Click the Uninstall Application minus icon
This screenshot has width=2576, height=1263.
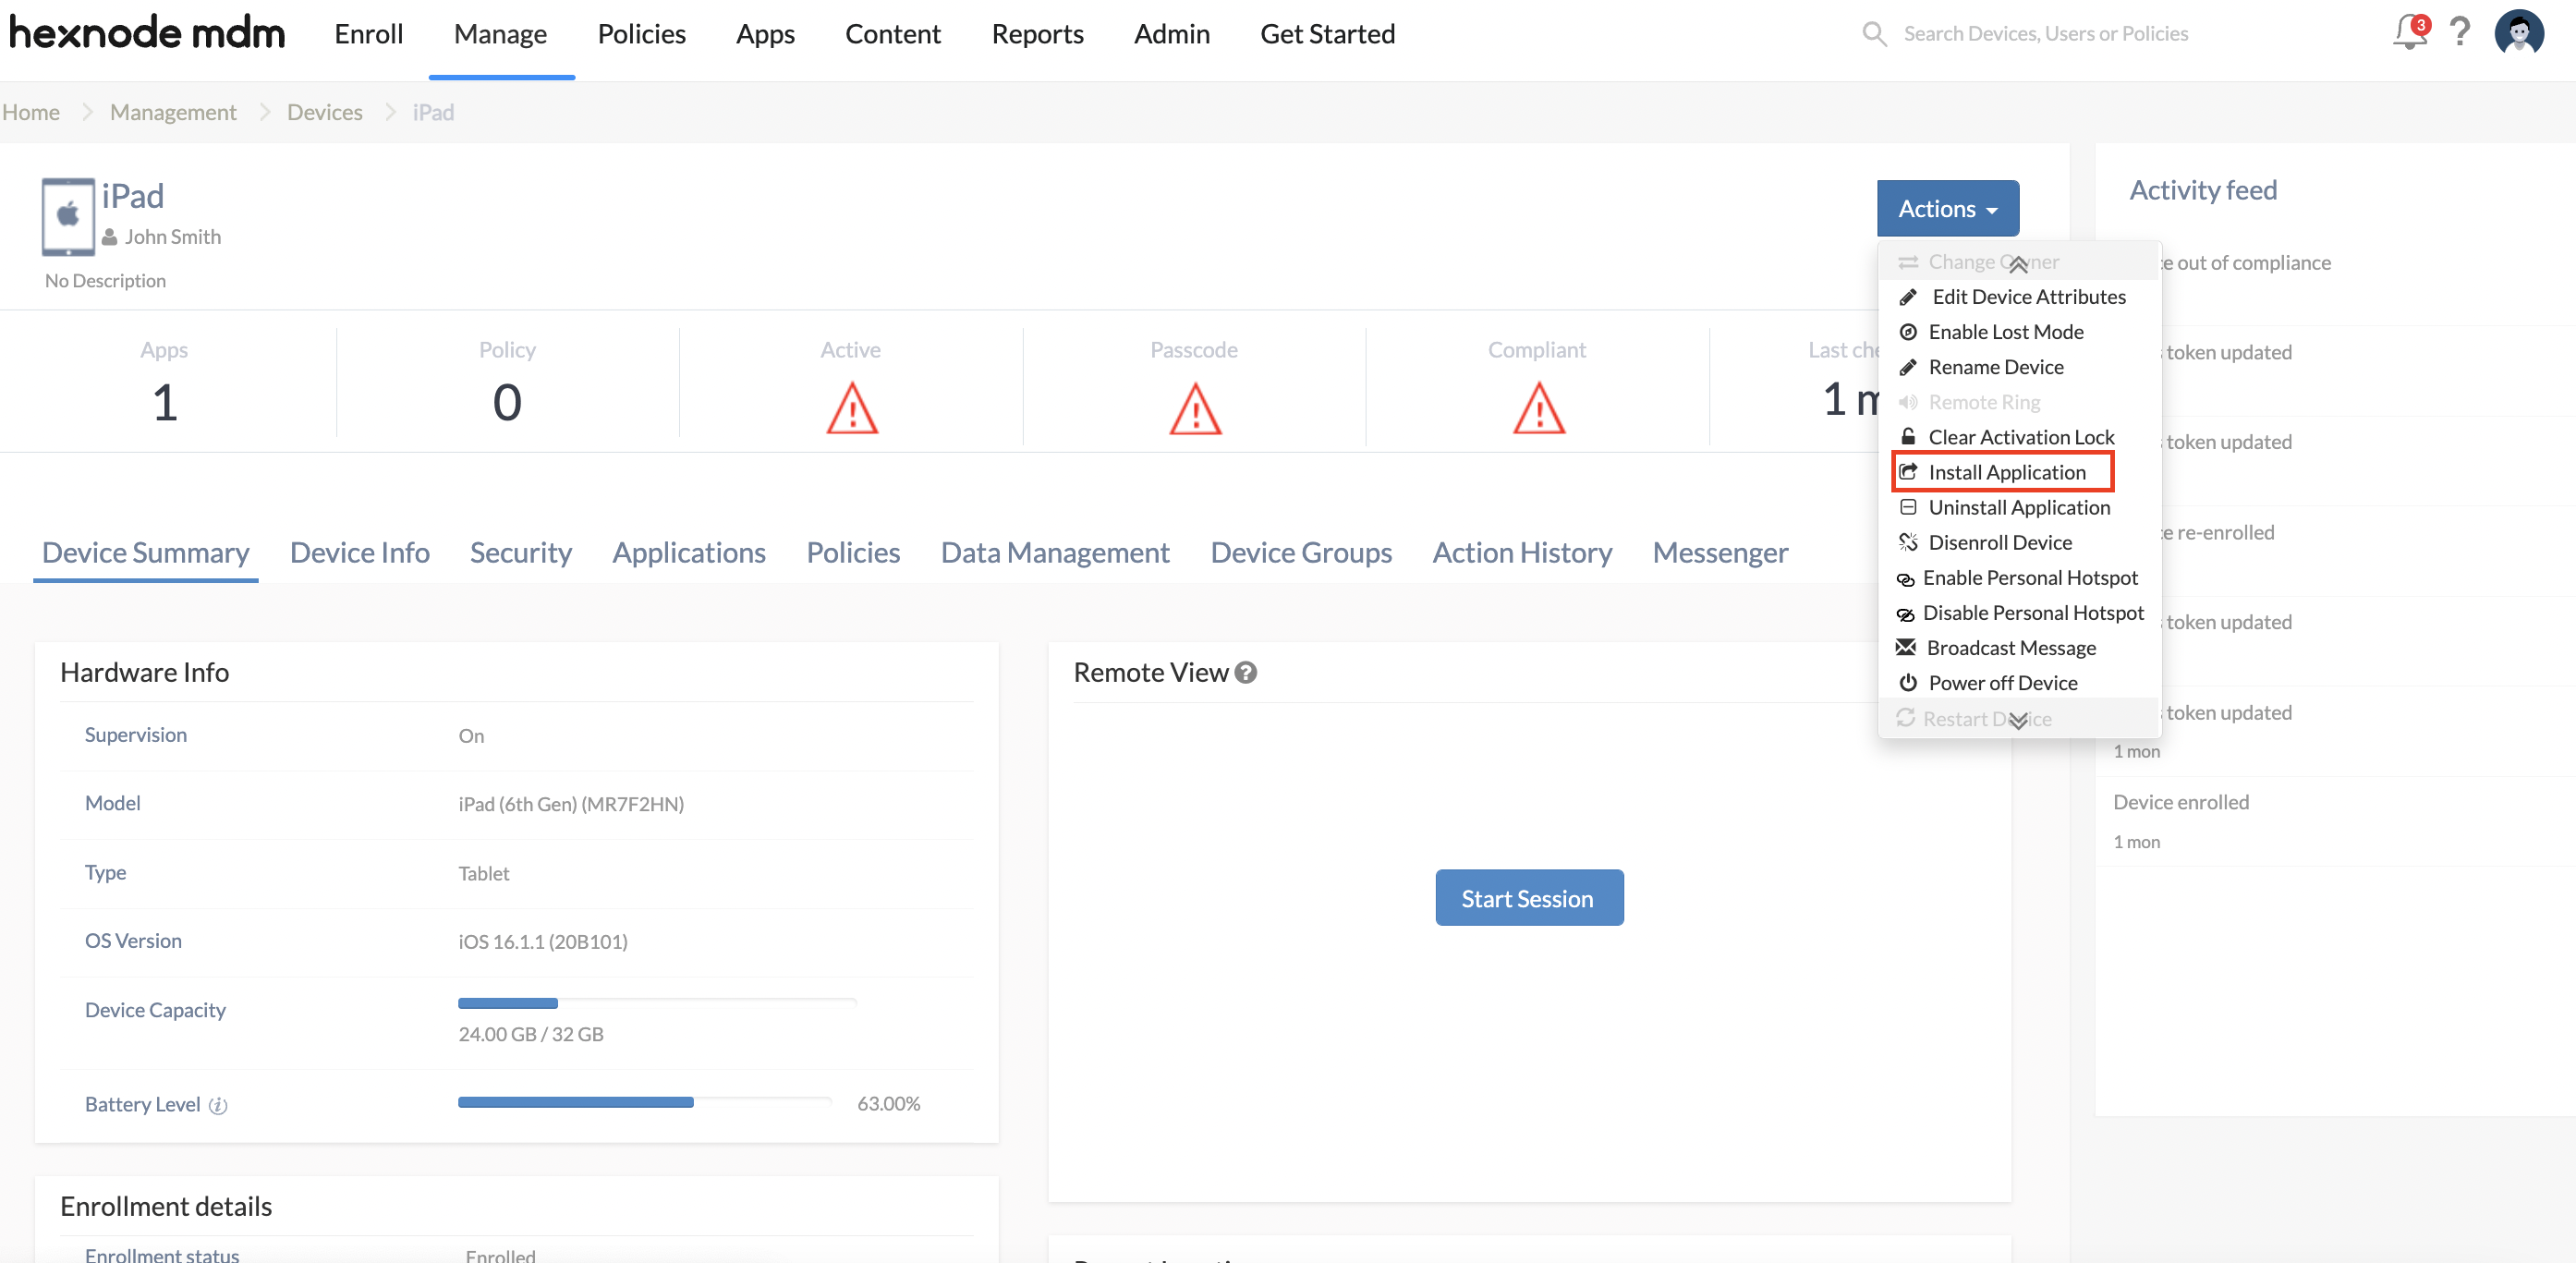[x=1908, y=507]
